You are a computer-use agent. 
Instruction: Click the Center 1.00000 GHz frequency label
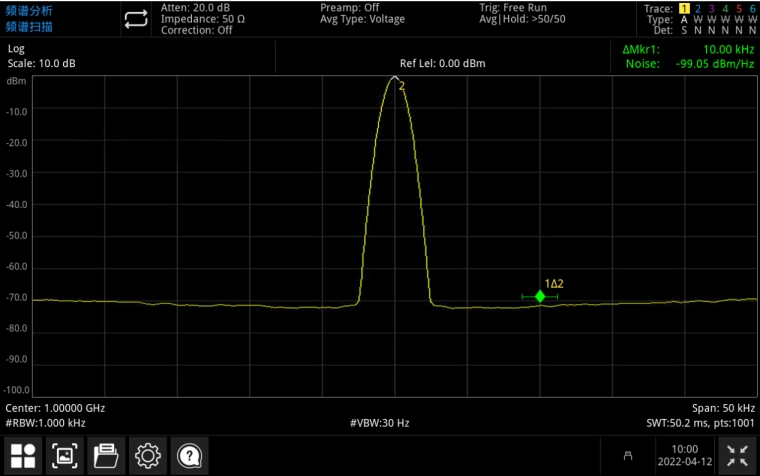[x=55, y=408]
